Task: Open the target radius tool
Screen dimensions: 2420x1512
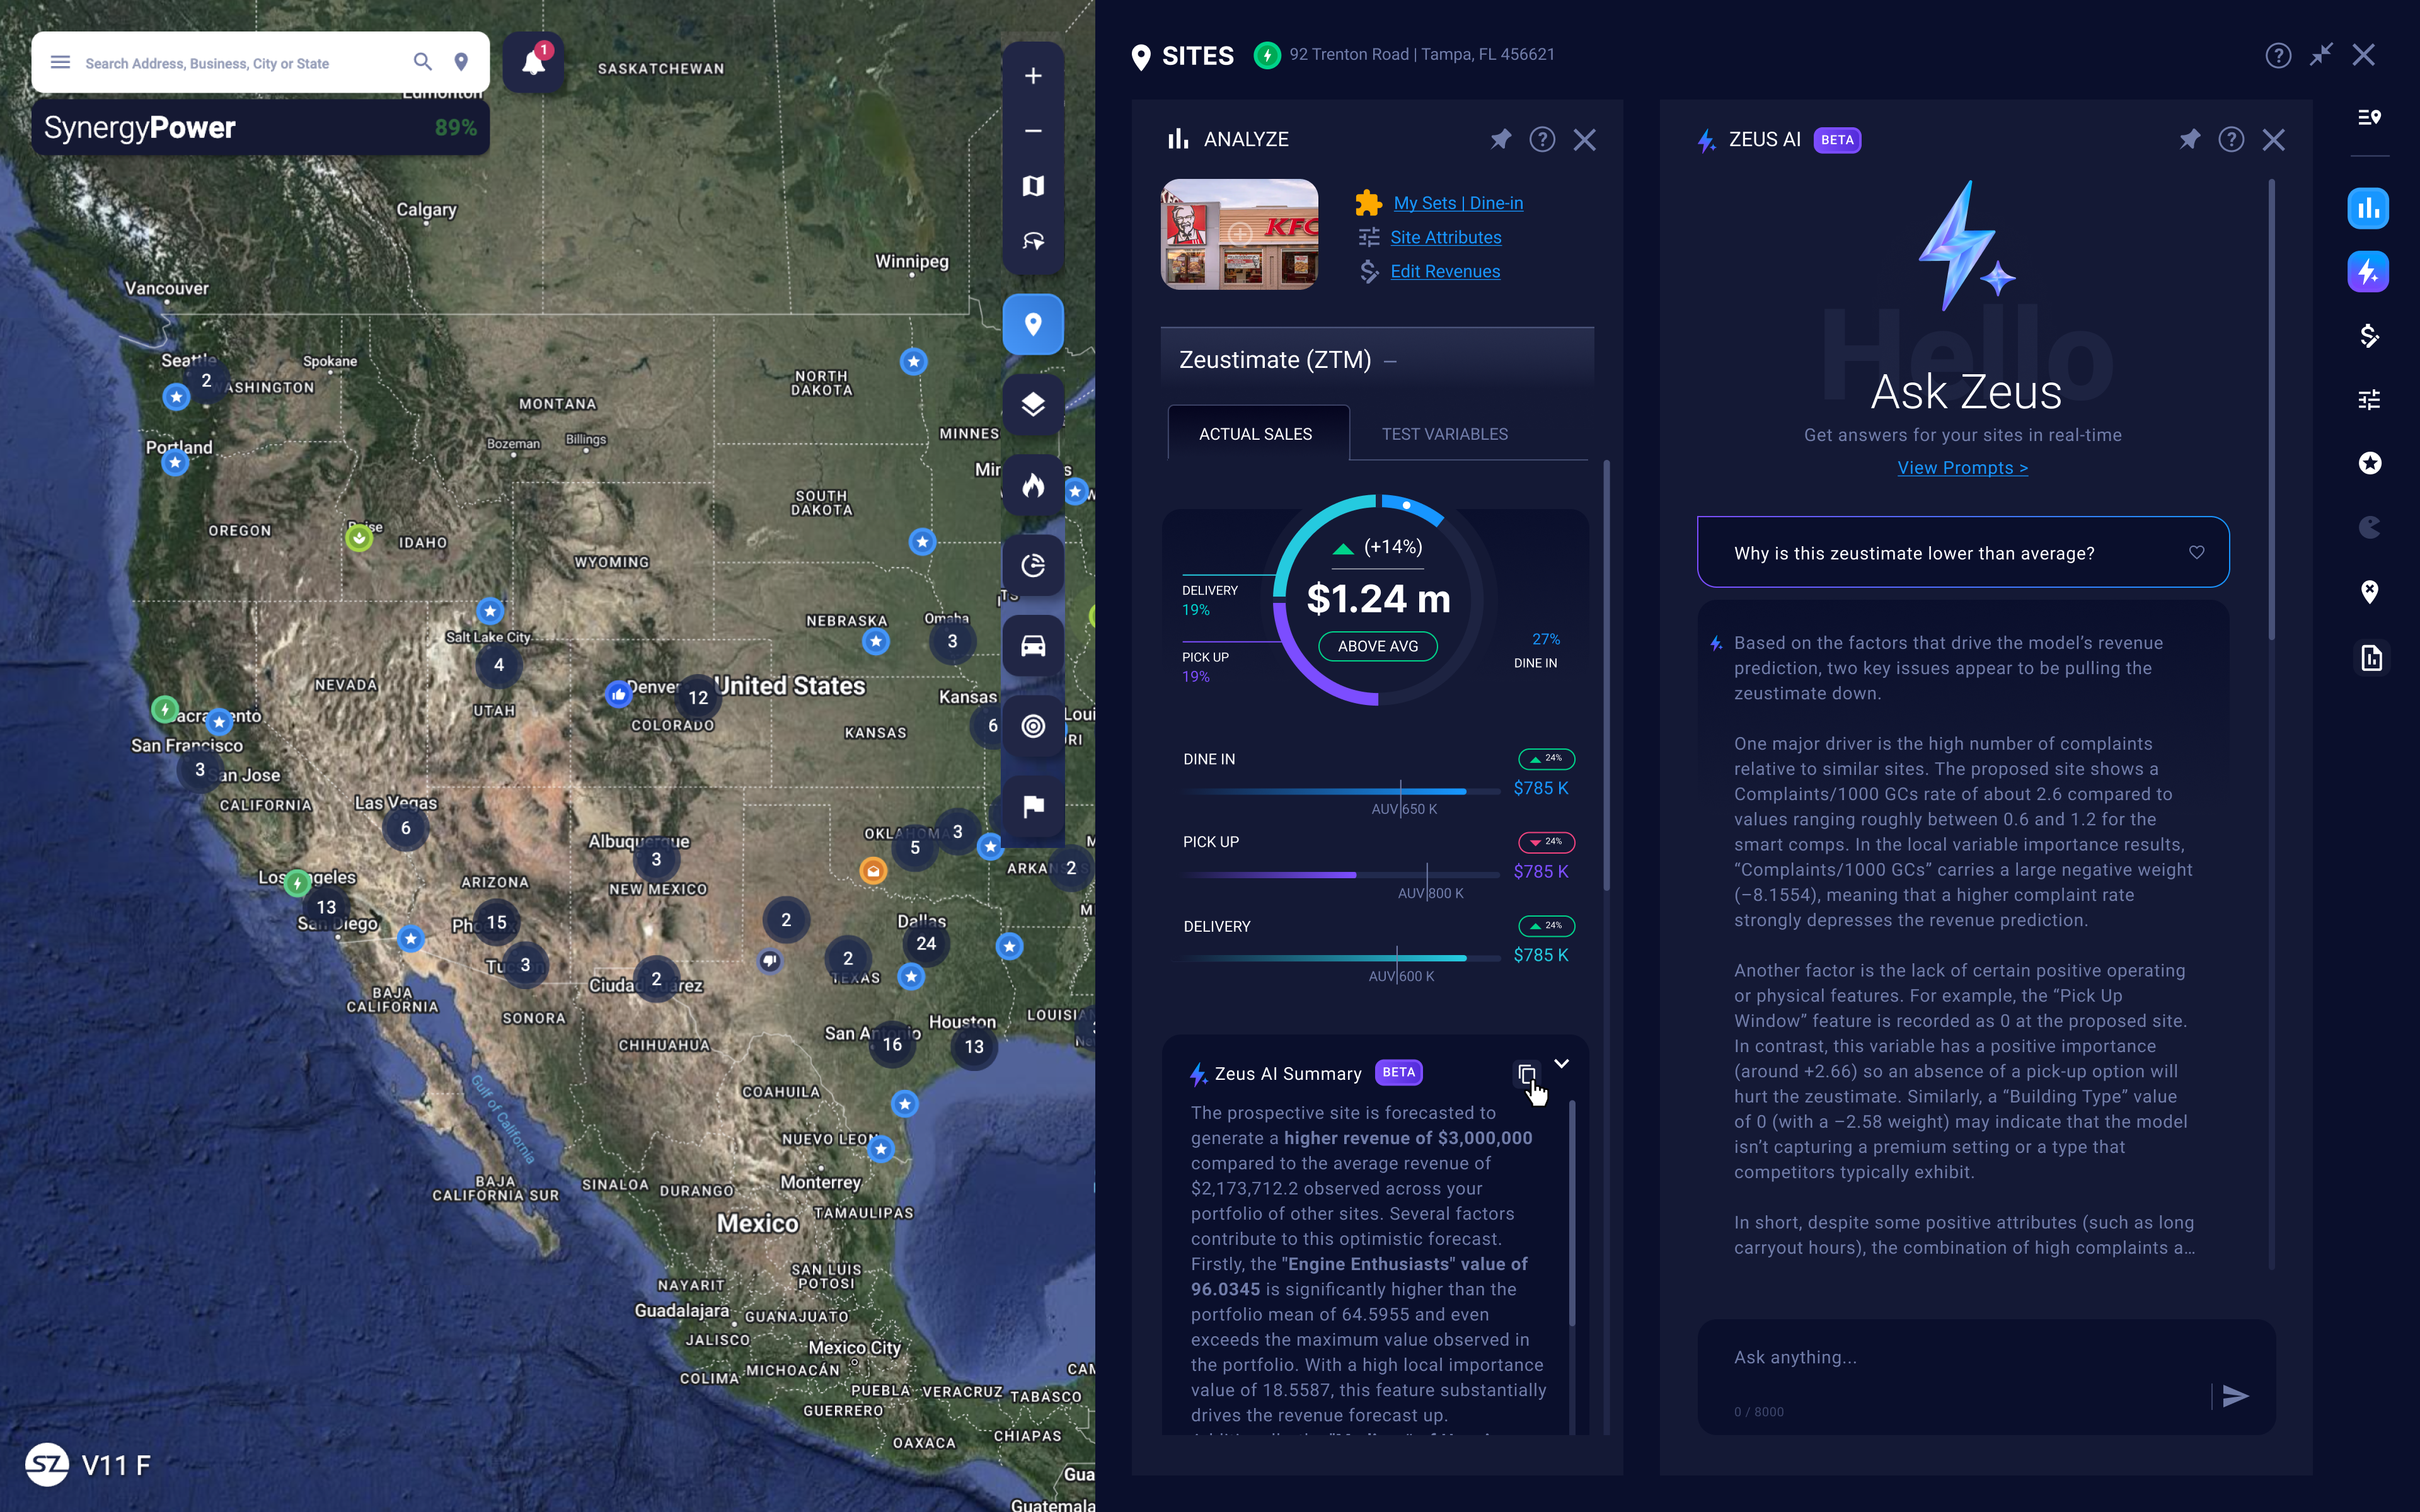Action: [1033, 726]
